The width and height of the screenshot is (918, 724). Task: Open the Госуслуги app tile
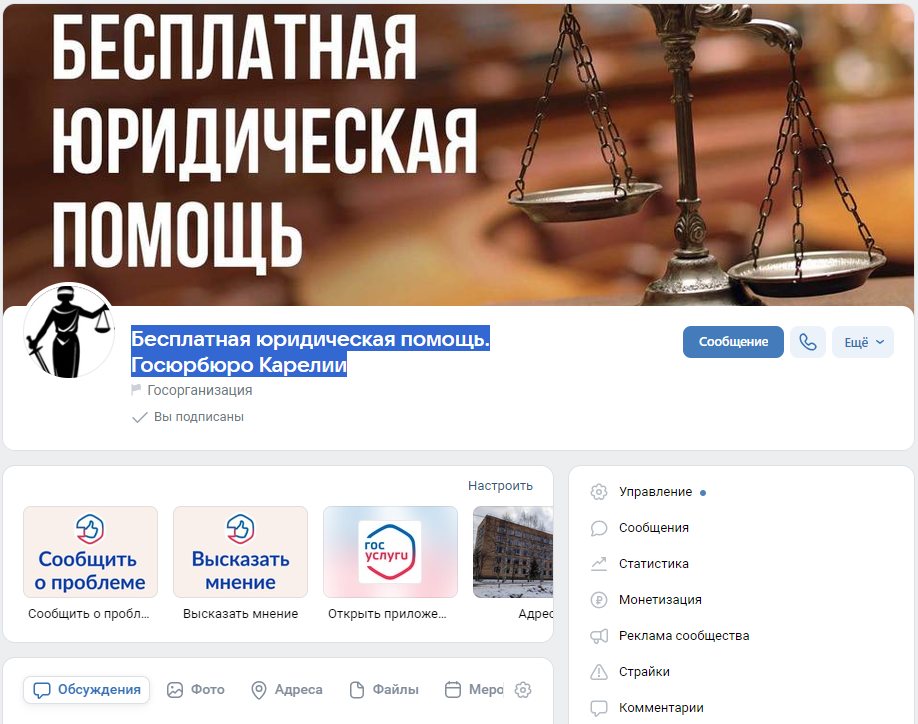click(x=390, y=552)
